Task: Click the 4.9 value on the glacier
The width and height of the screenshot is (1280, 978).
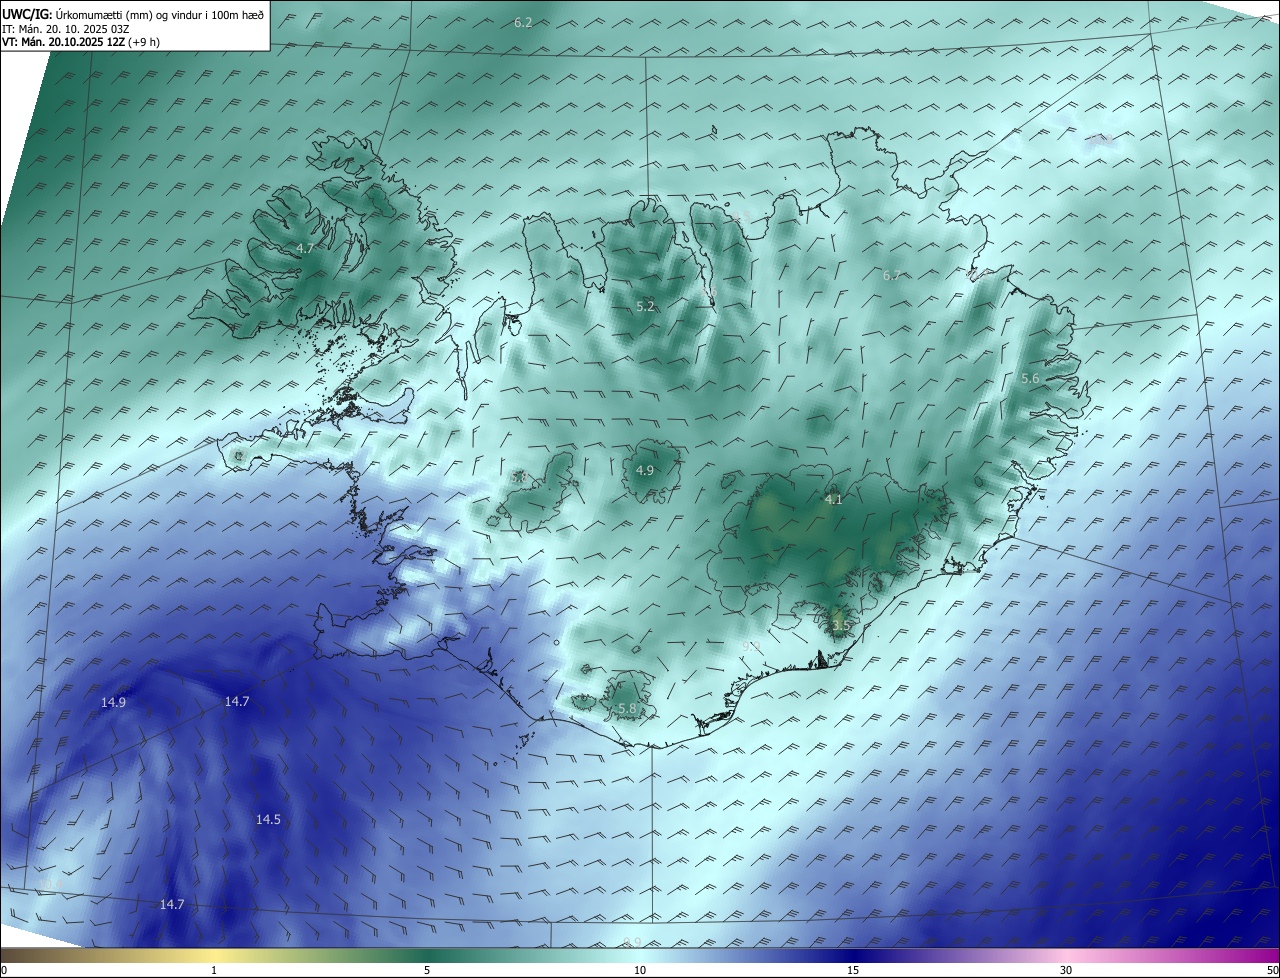Action: [x=645, y=470]
